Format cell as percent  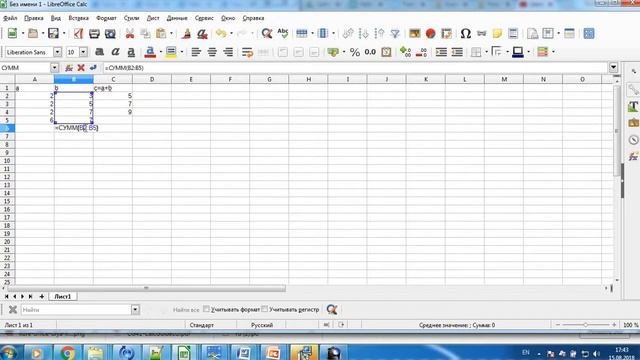[x=355, y=52]
